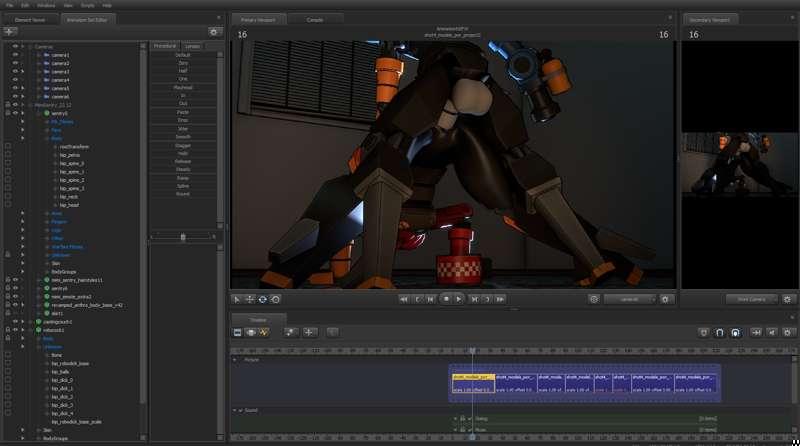Click the preset strength slider handle
This screenshot has width=800, height=446.
click(x=183, y=237)
